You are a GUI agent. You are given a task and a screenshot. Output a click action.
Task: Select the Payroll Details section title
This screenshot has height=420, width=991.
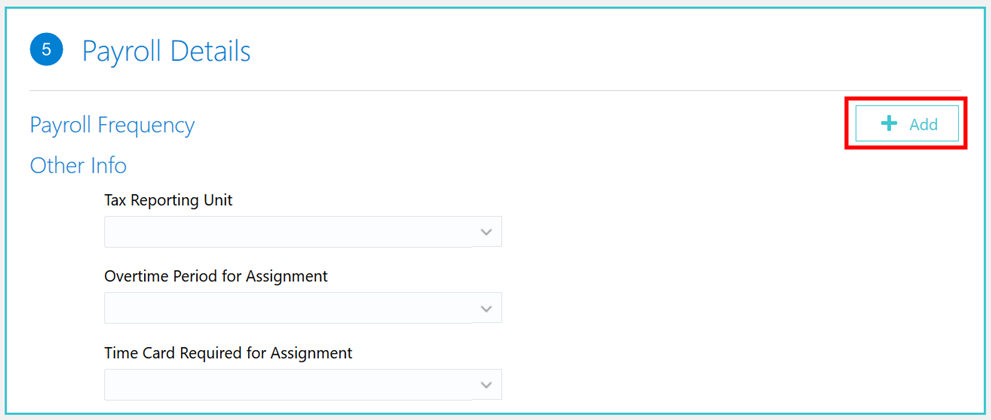tap(166, 51)
